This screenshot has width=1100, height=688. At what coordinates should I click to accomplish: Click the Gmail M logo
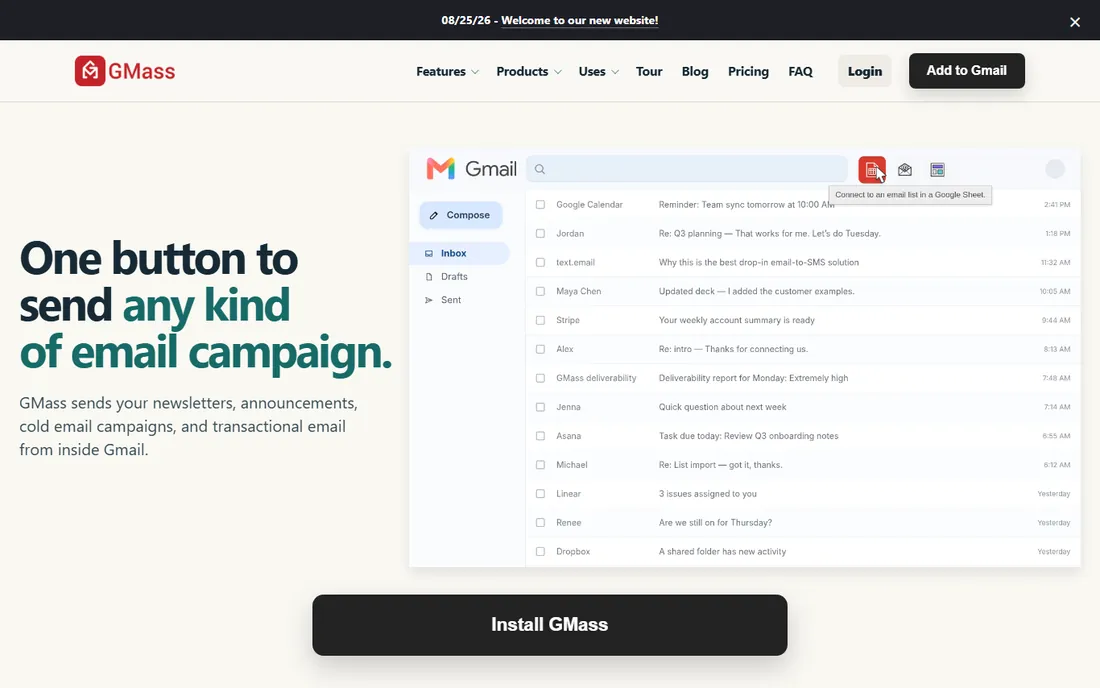point(441,168)
